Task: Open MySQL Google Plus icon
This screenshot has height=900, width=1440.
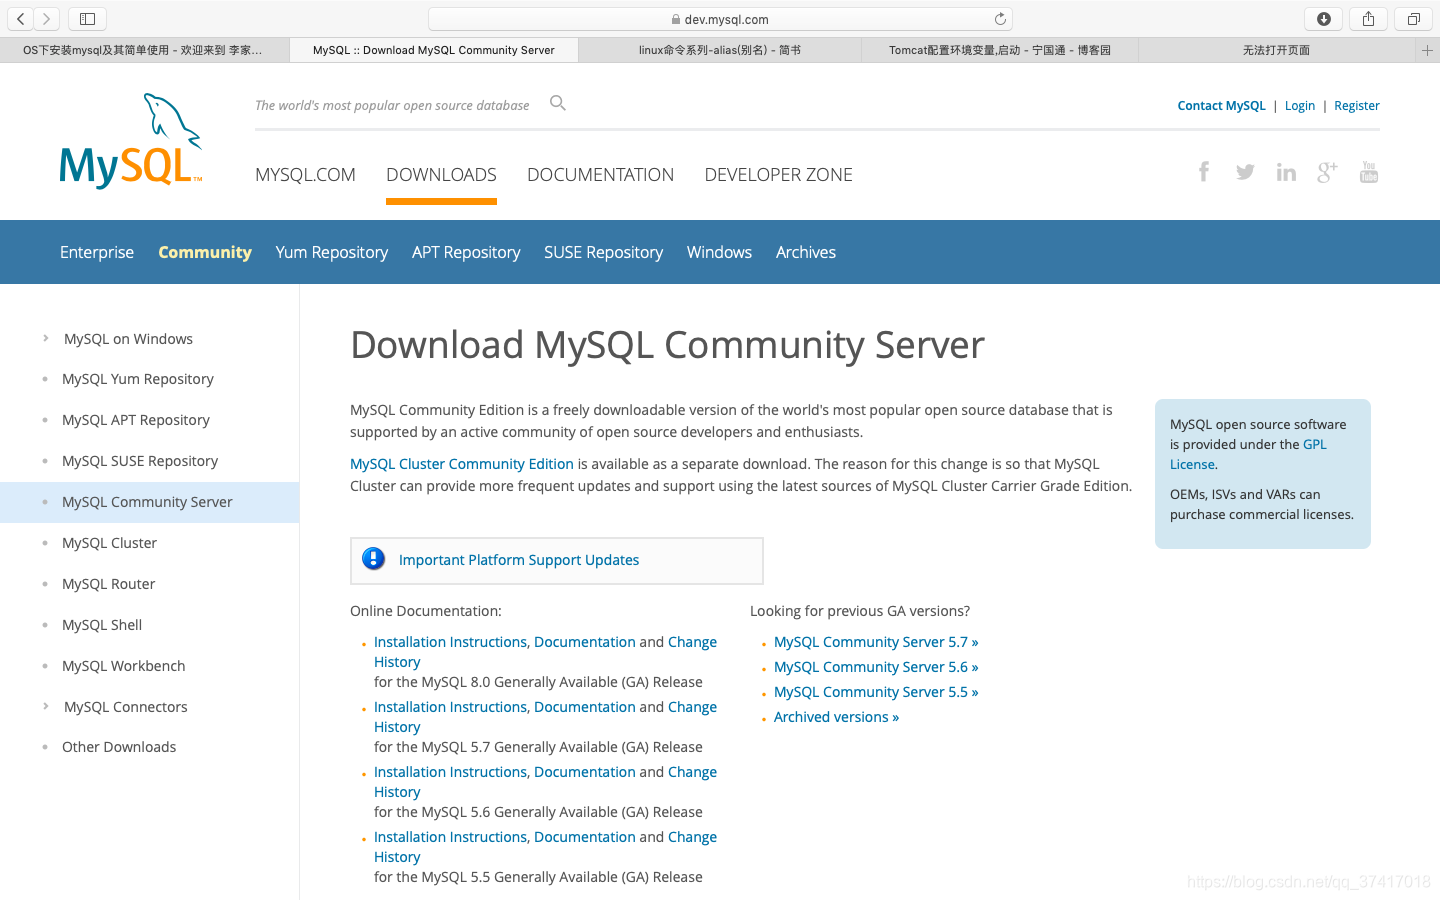Action: click(x=1327, y=172)
